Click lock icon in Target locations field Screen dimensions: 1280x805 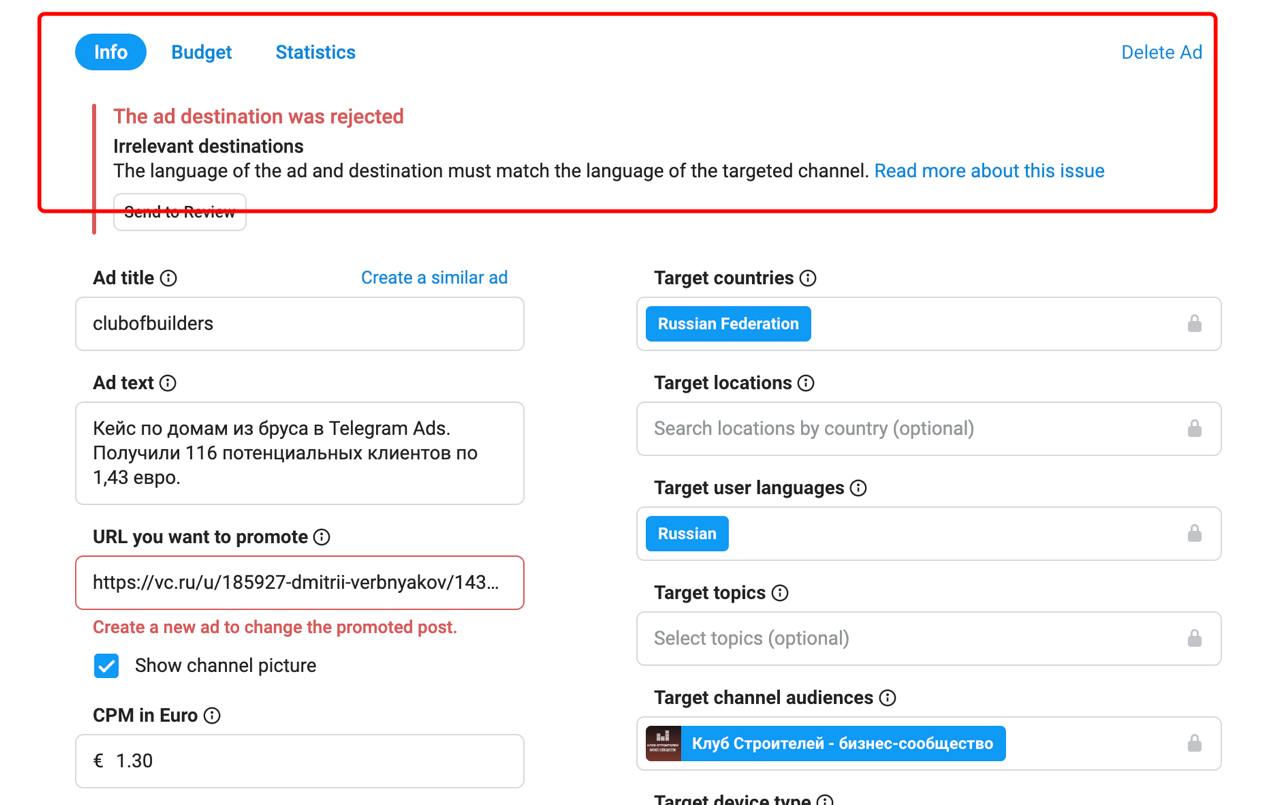click(1194, 429)
